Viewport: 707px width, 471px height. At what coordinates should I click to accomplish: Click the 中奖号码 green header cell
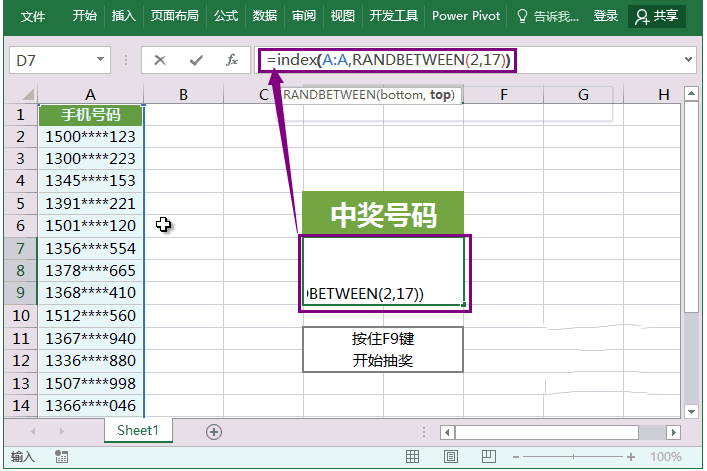383,213
